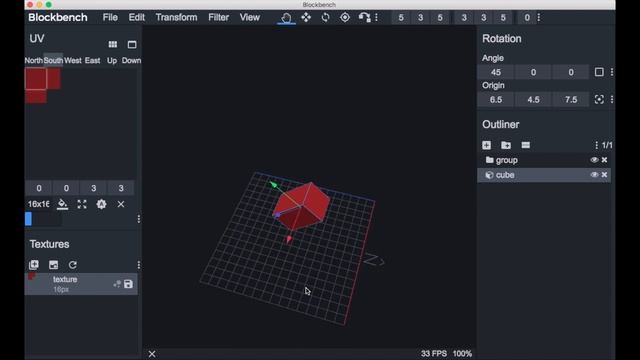Select the cube item in Outliner
This screenshot has width=640, height=360.
[x=544, y=175]
